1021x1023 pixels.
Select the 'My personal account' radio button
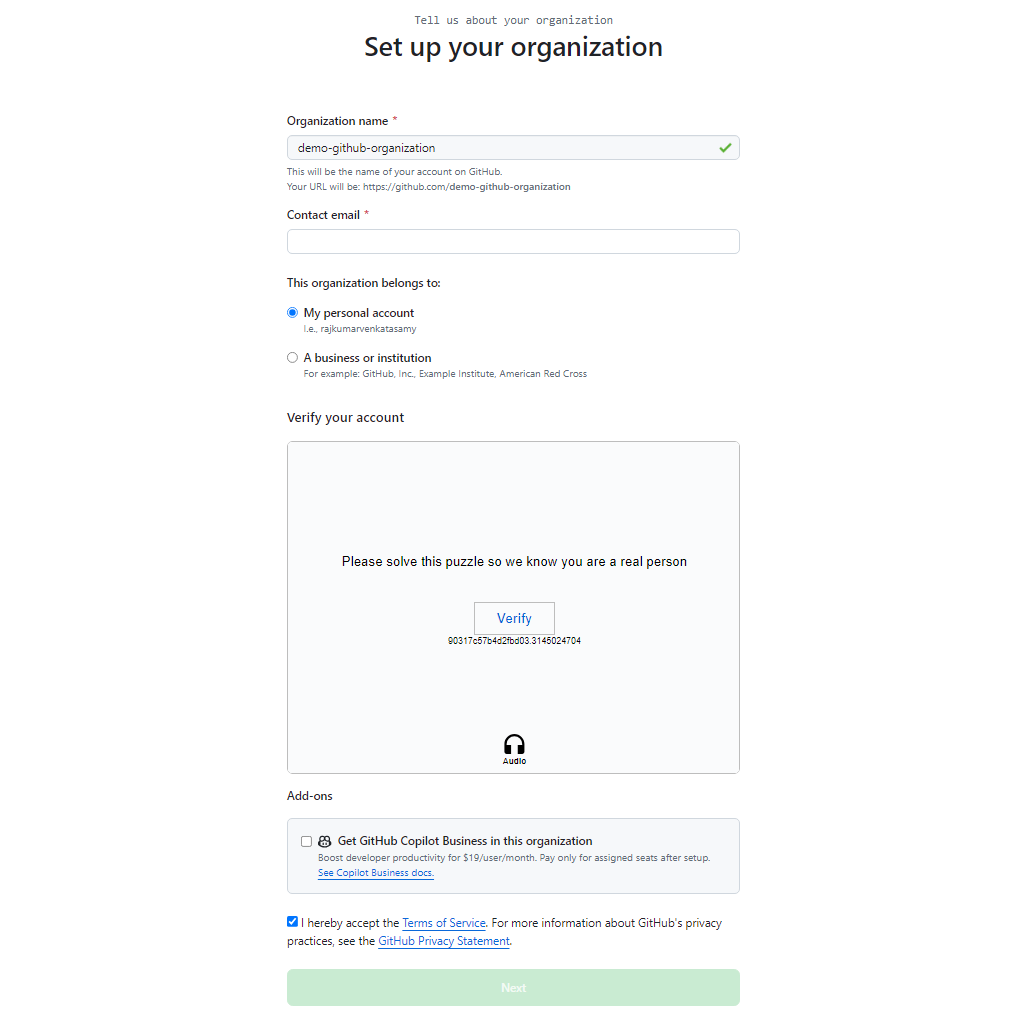tap(292, 312)
